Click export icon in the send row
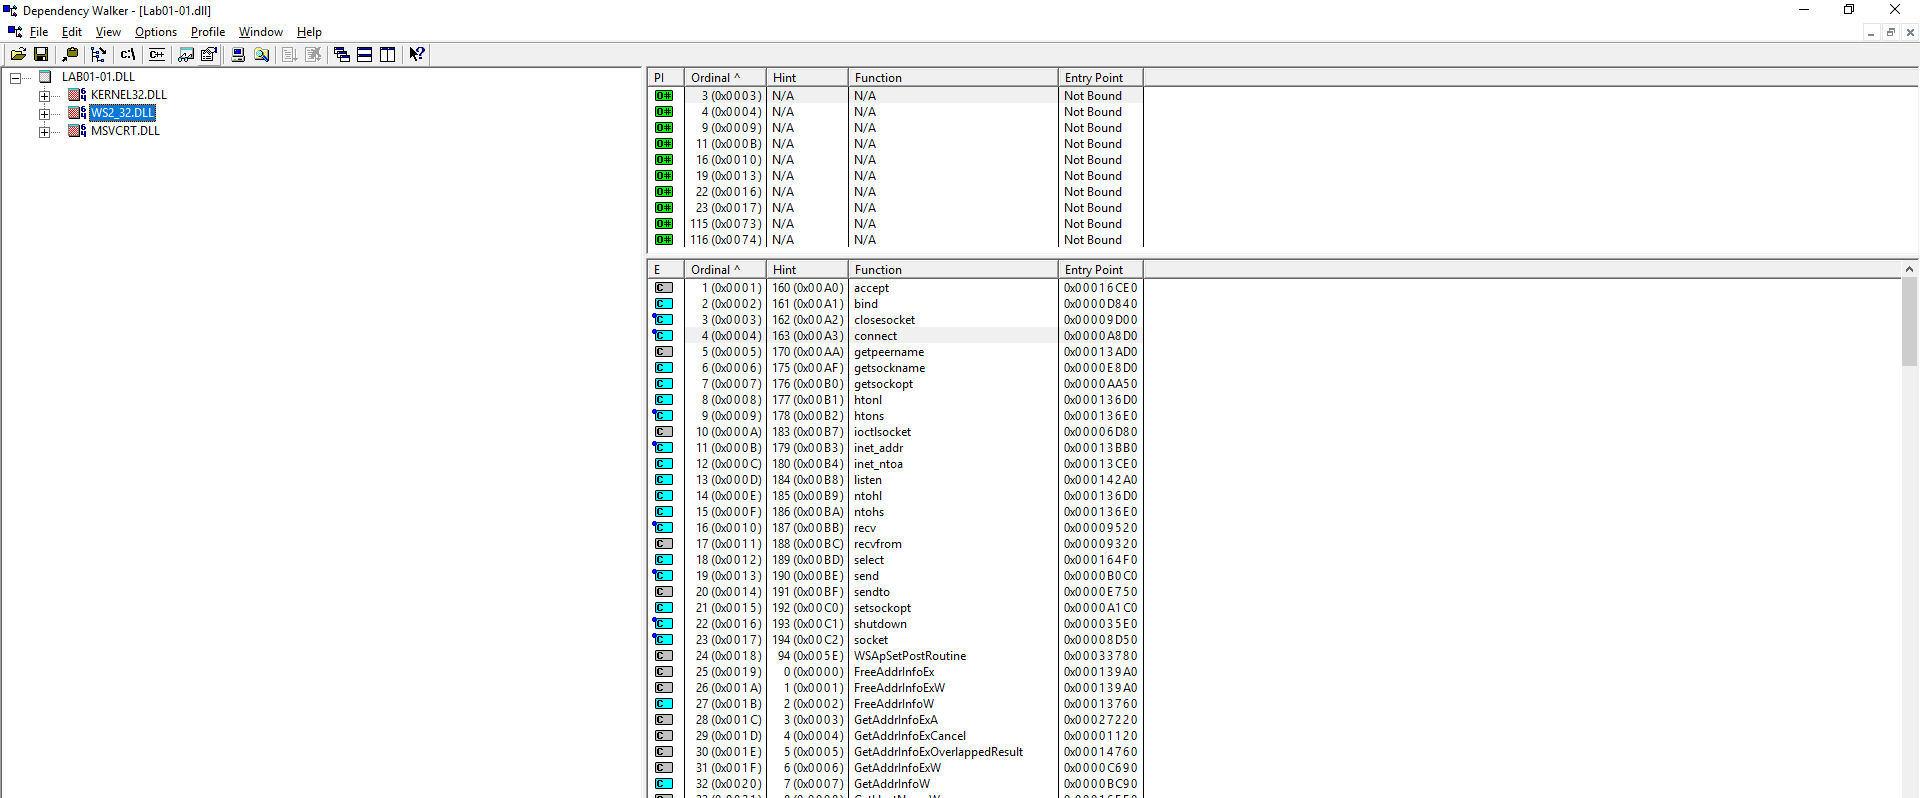Viewport: 1920px width, 798px height. point(663,576)
